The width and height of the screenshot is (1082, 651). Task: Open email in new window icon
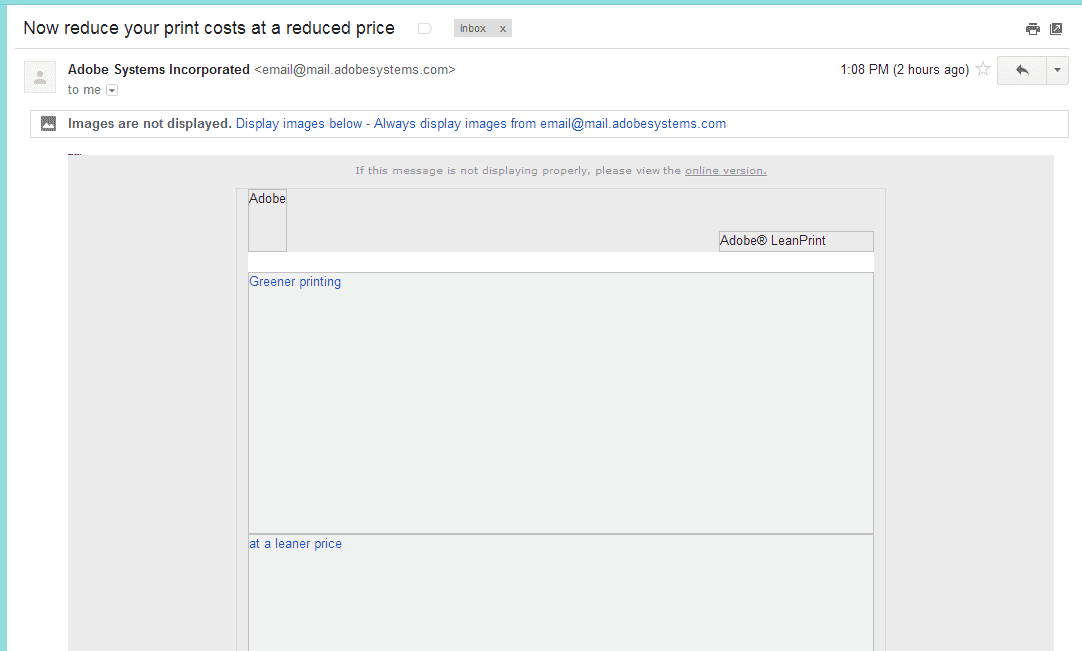(1056, 29)
